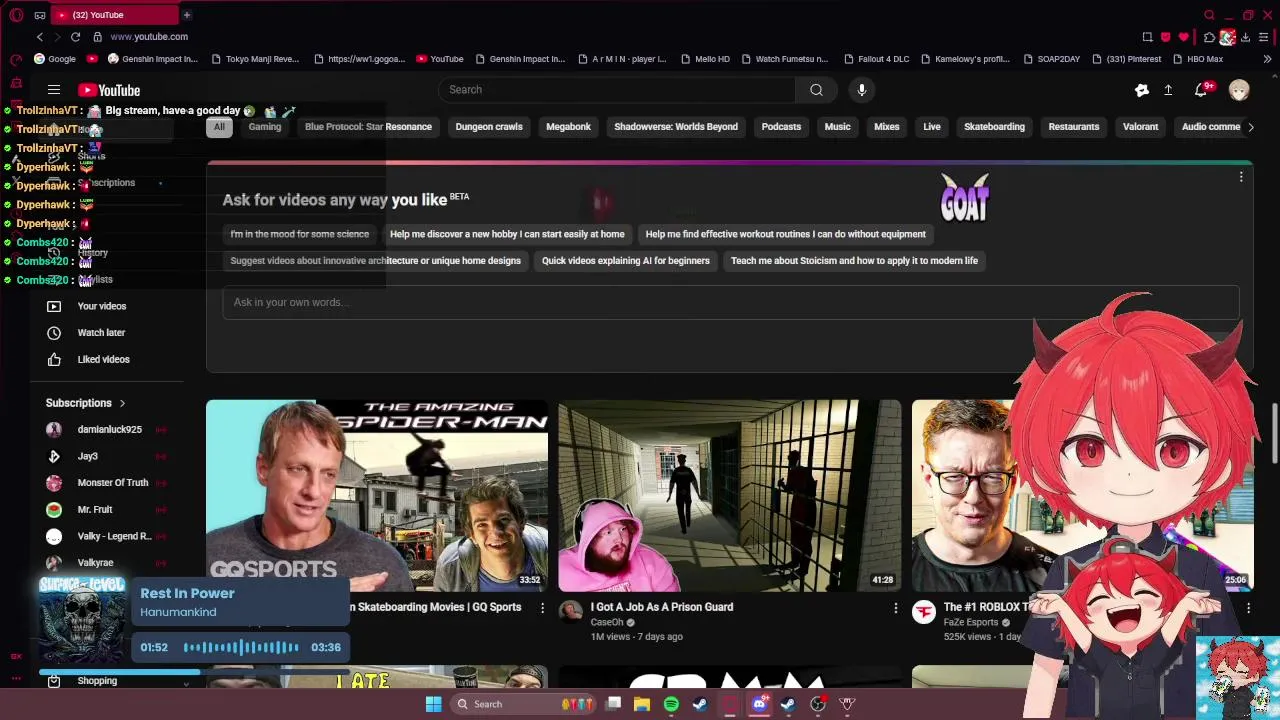Open browser downloads icon

[x=1245, y=37]
